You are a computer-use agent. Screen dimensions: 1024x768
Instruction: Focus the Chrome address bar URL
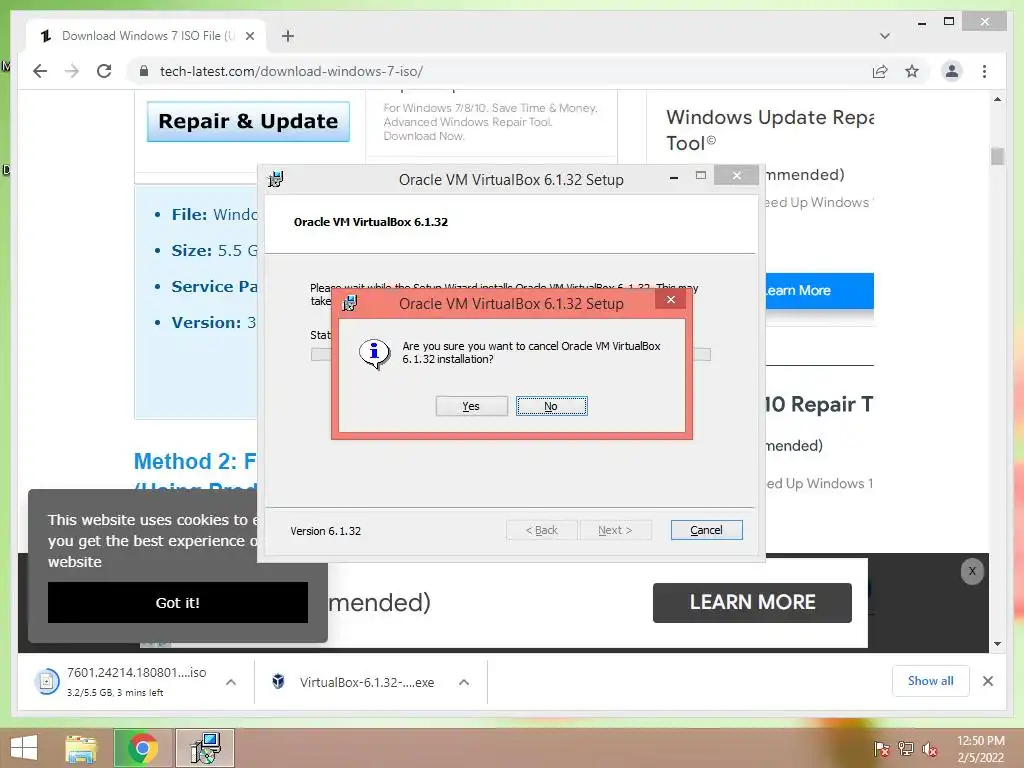coord(291,71)
